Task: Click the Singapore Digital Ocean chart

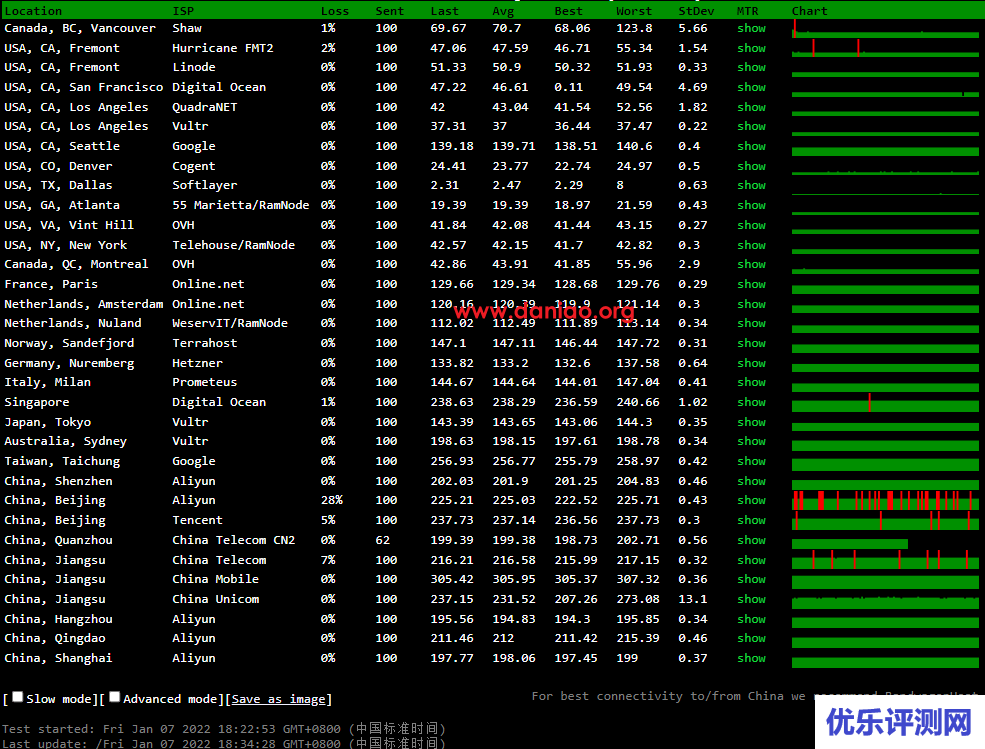Action: click(x=885, y=403)
